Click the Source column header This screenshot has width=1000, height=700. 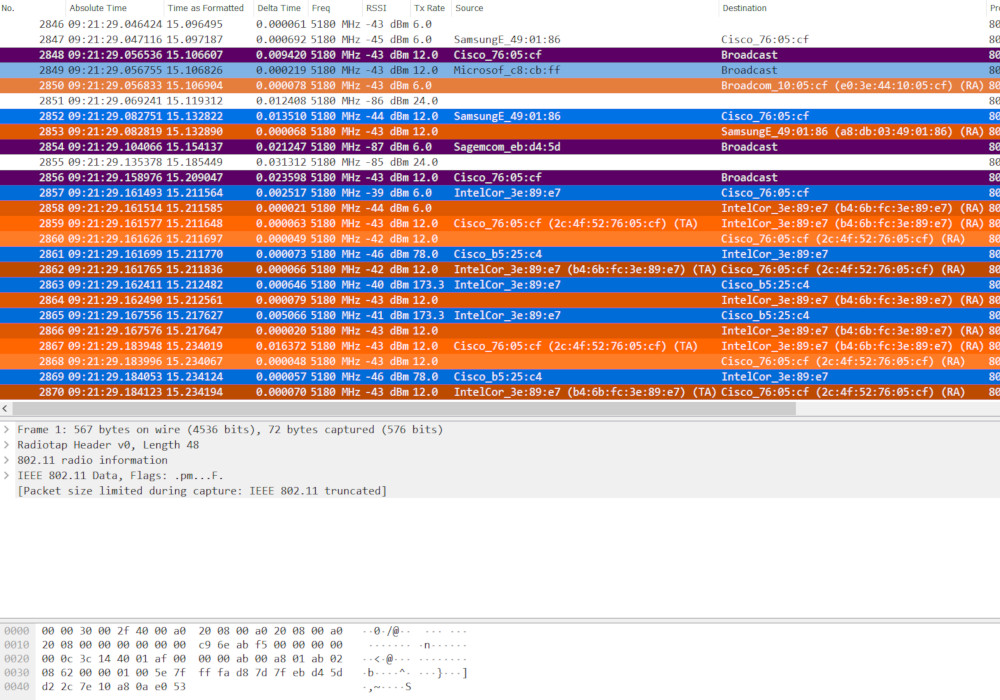click(x=470, y=8)
